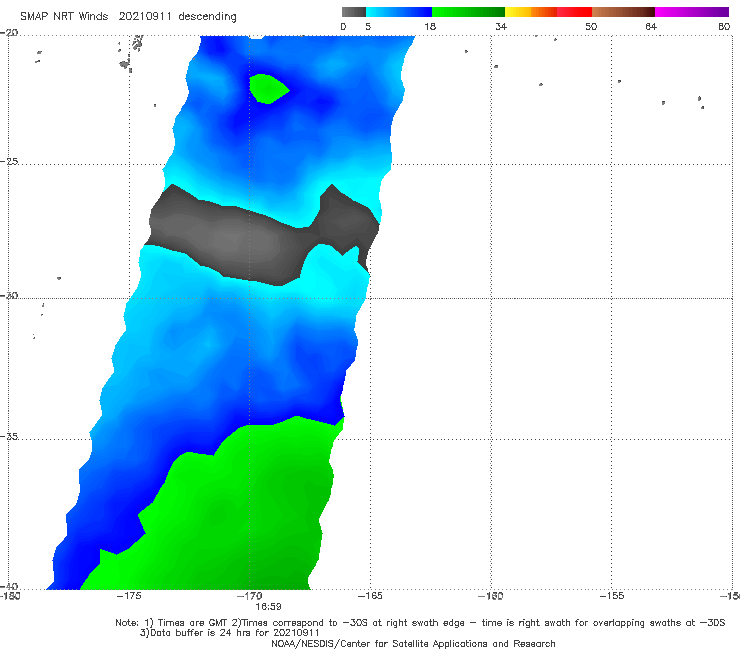Click the magenta segment of the color bar

coord(692,12)
